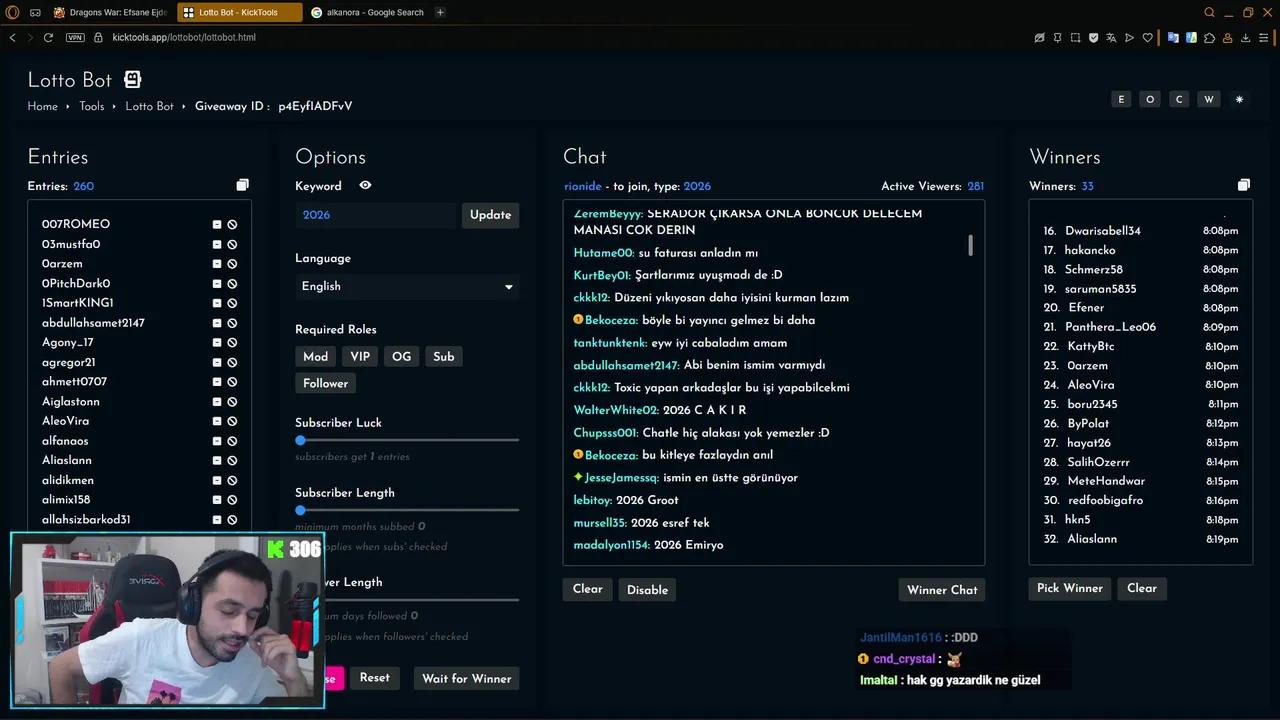Switch theme with the sun icon
Viewport: 1280px width, 720px height.
tap(1239, 100)
